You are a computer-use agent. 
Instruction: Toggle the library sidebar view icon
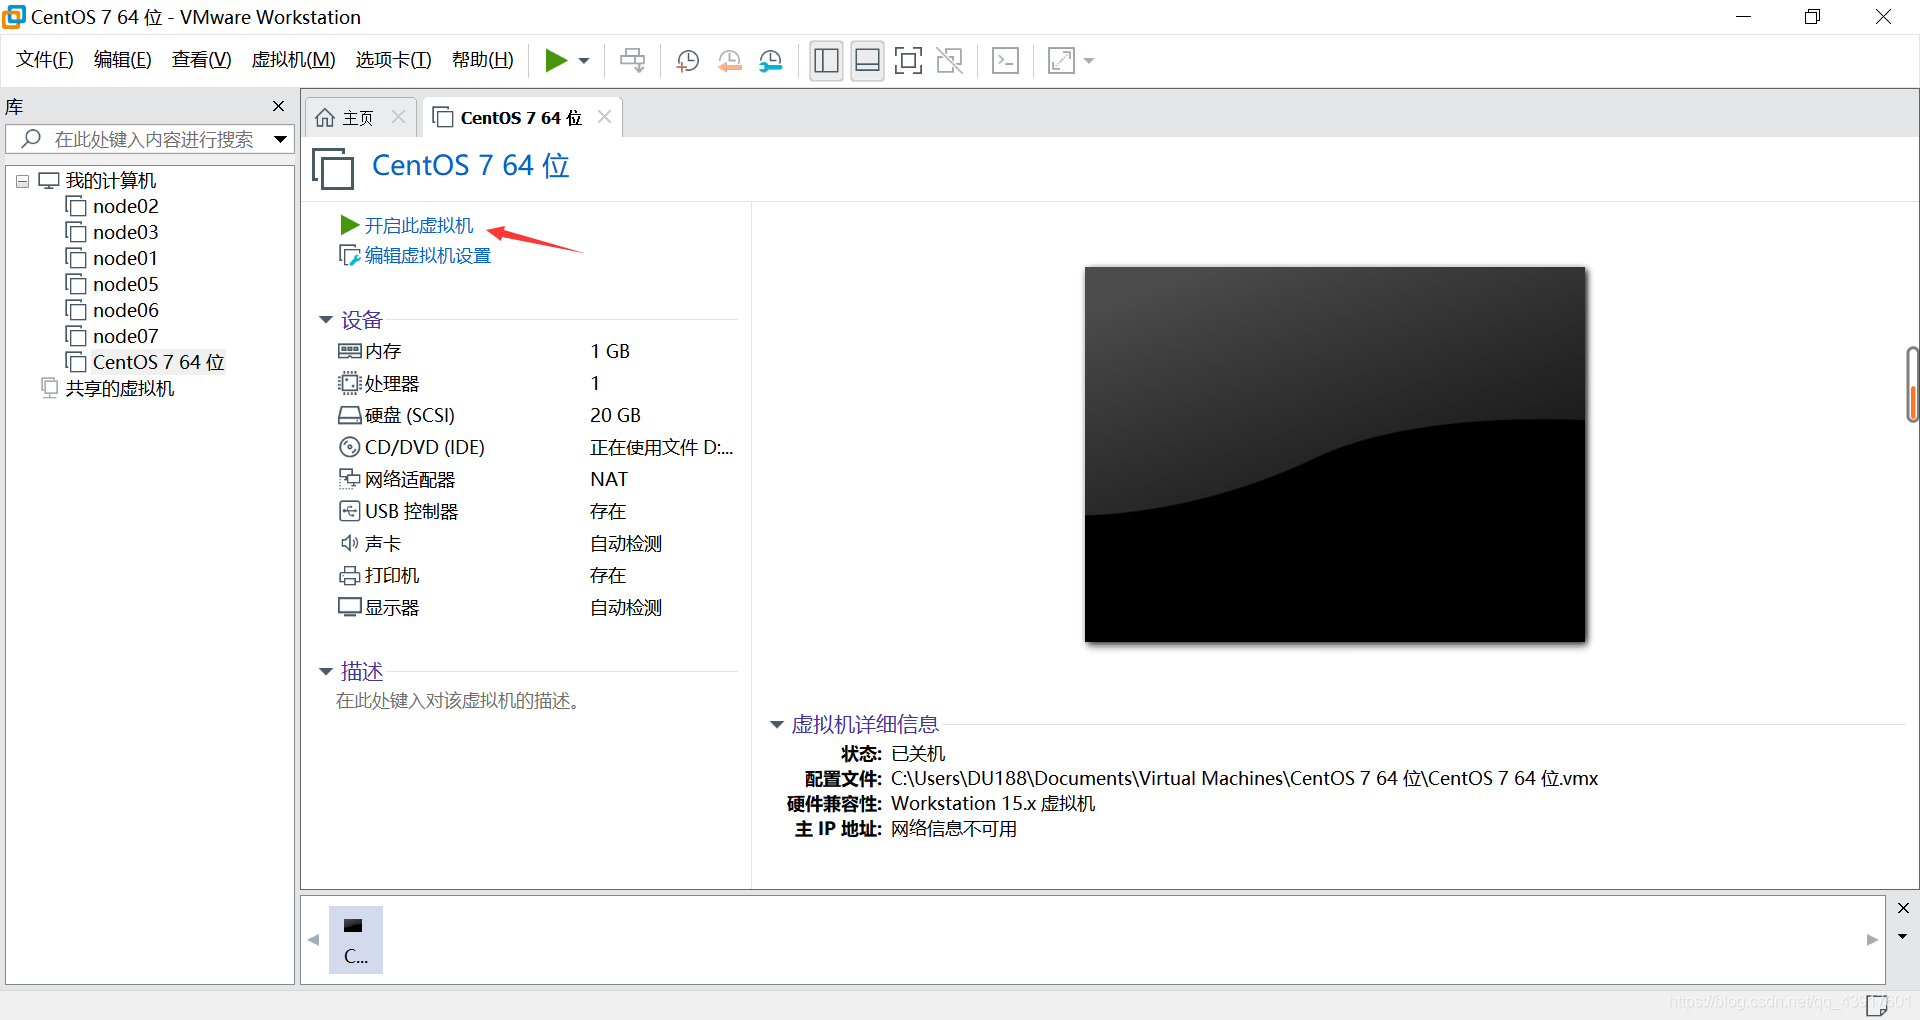point(827,61)
